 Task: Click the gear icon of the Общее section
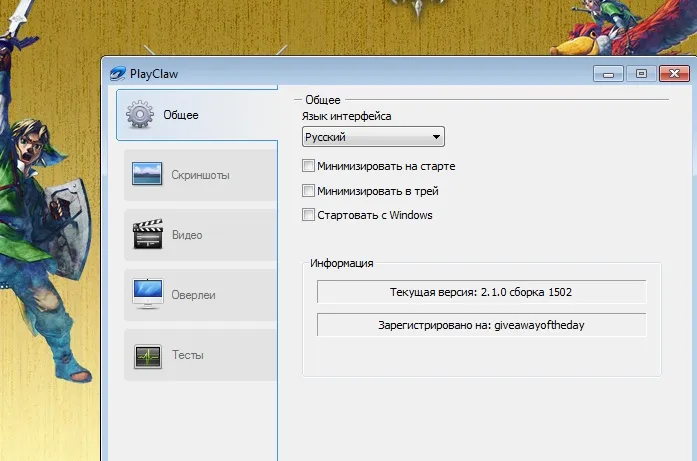click(140, 115)
